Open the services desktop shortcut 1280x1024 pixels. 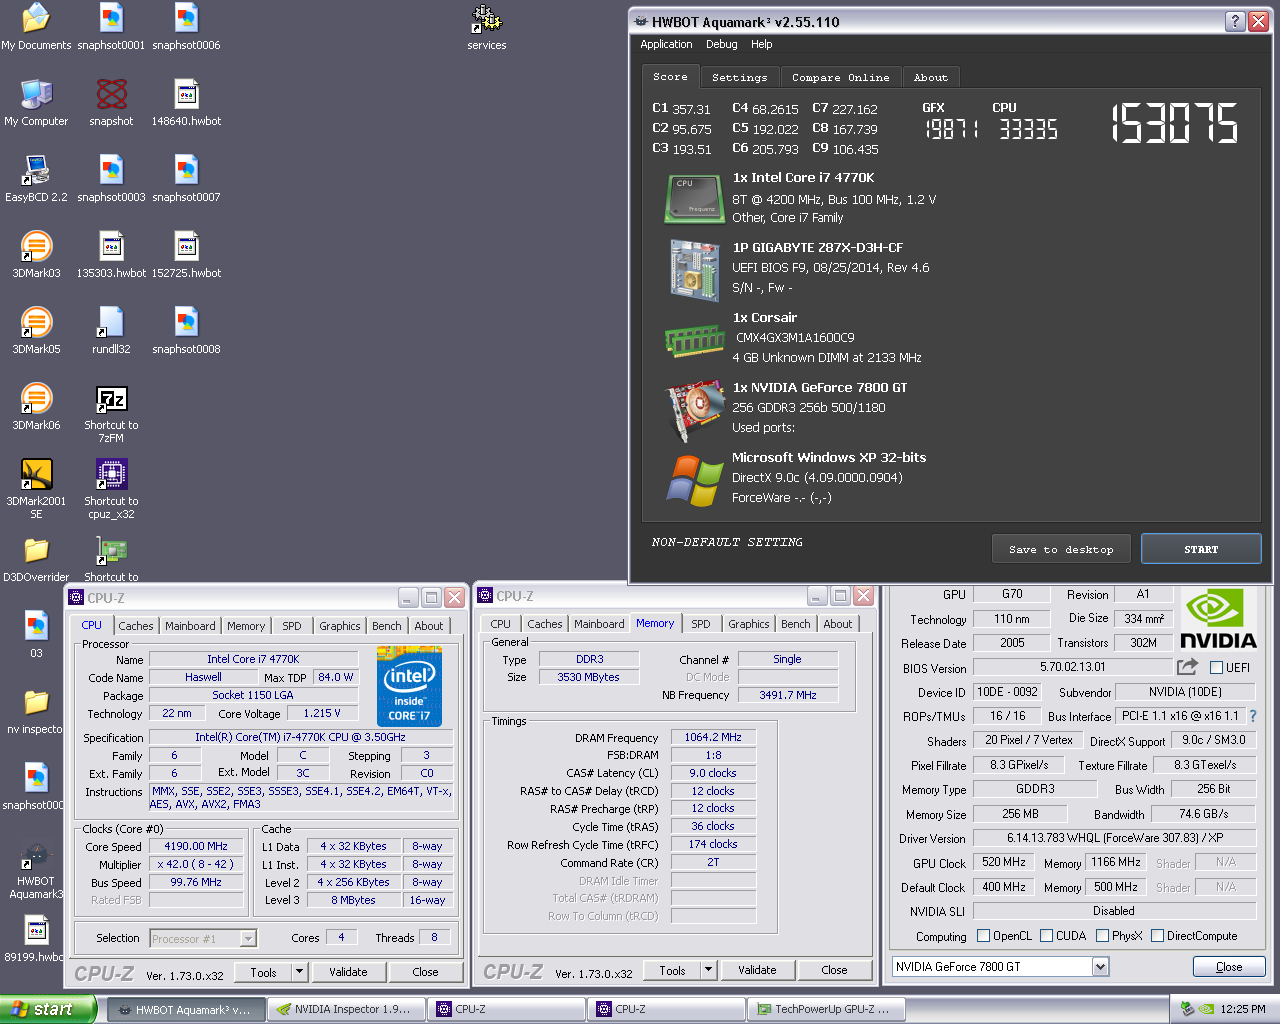[487, 27]
